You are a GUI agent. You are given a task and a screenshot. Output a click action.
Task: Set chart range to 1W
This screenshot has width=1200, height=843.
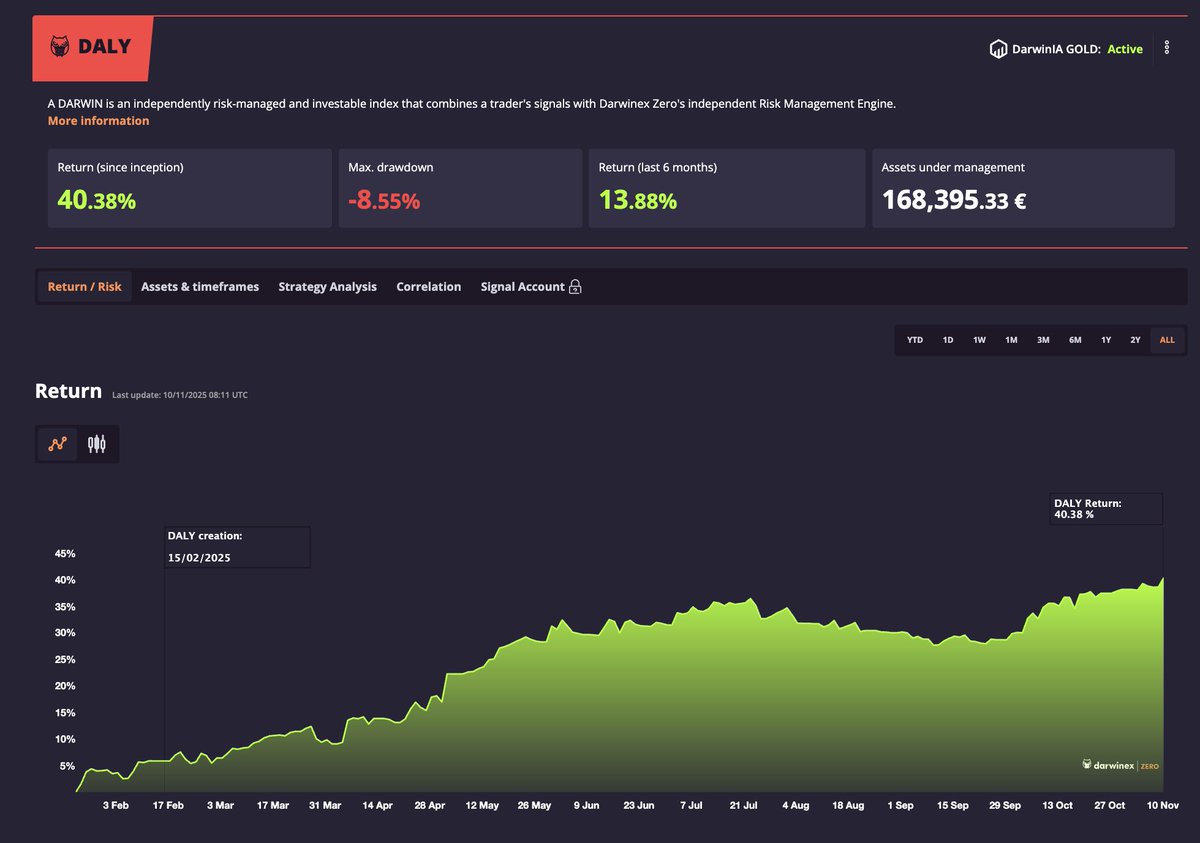pyautogui.click(x=979, y=340)
